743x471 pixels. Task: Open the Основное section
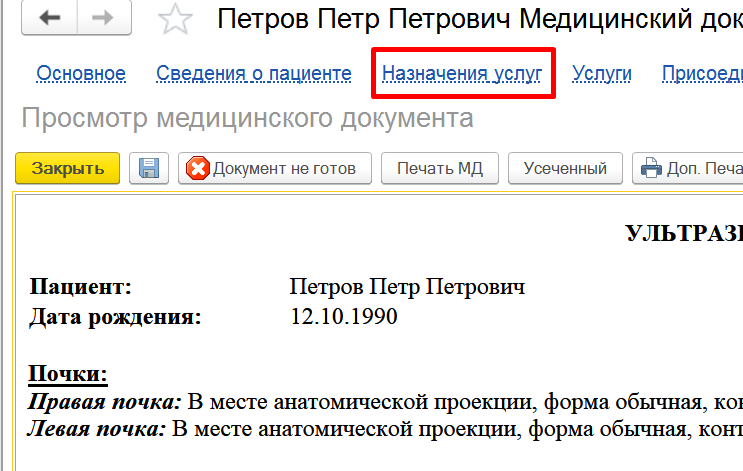click(81, 73)
